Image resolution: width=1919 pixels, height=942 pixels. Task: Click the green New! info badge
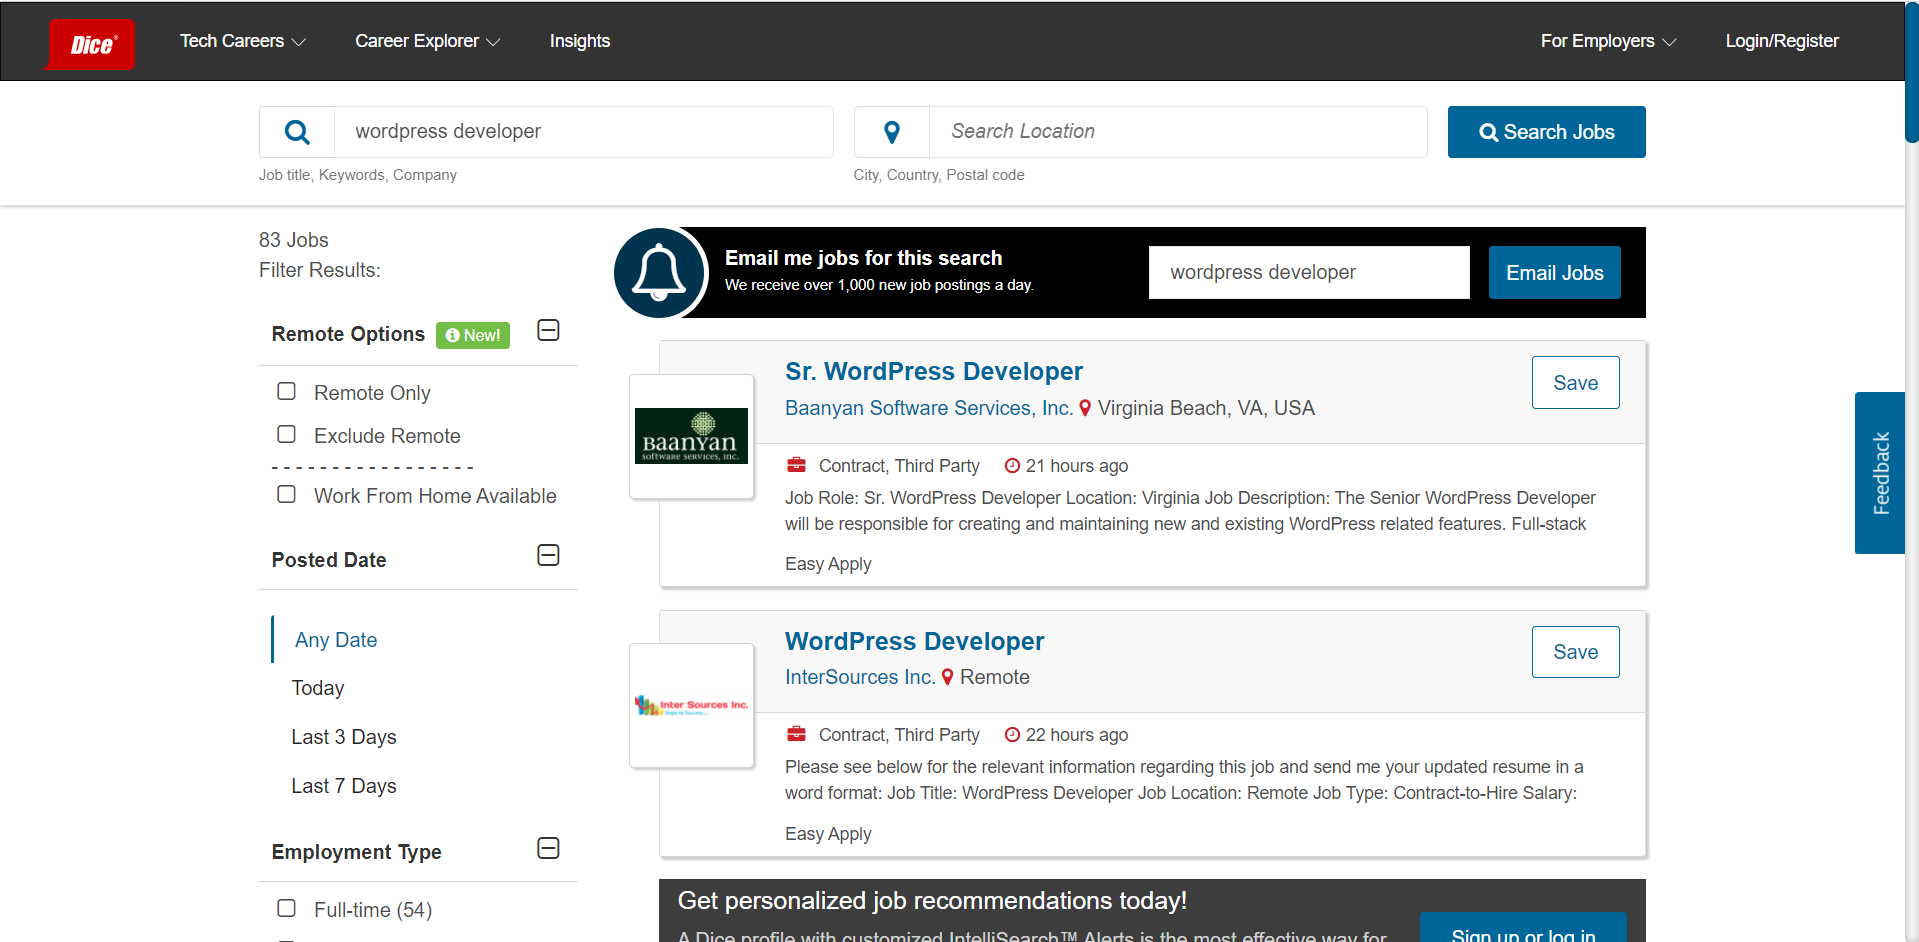(473, 335)
